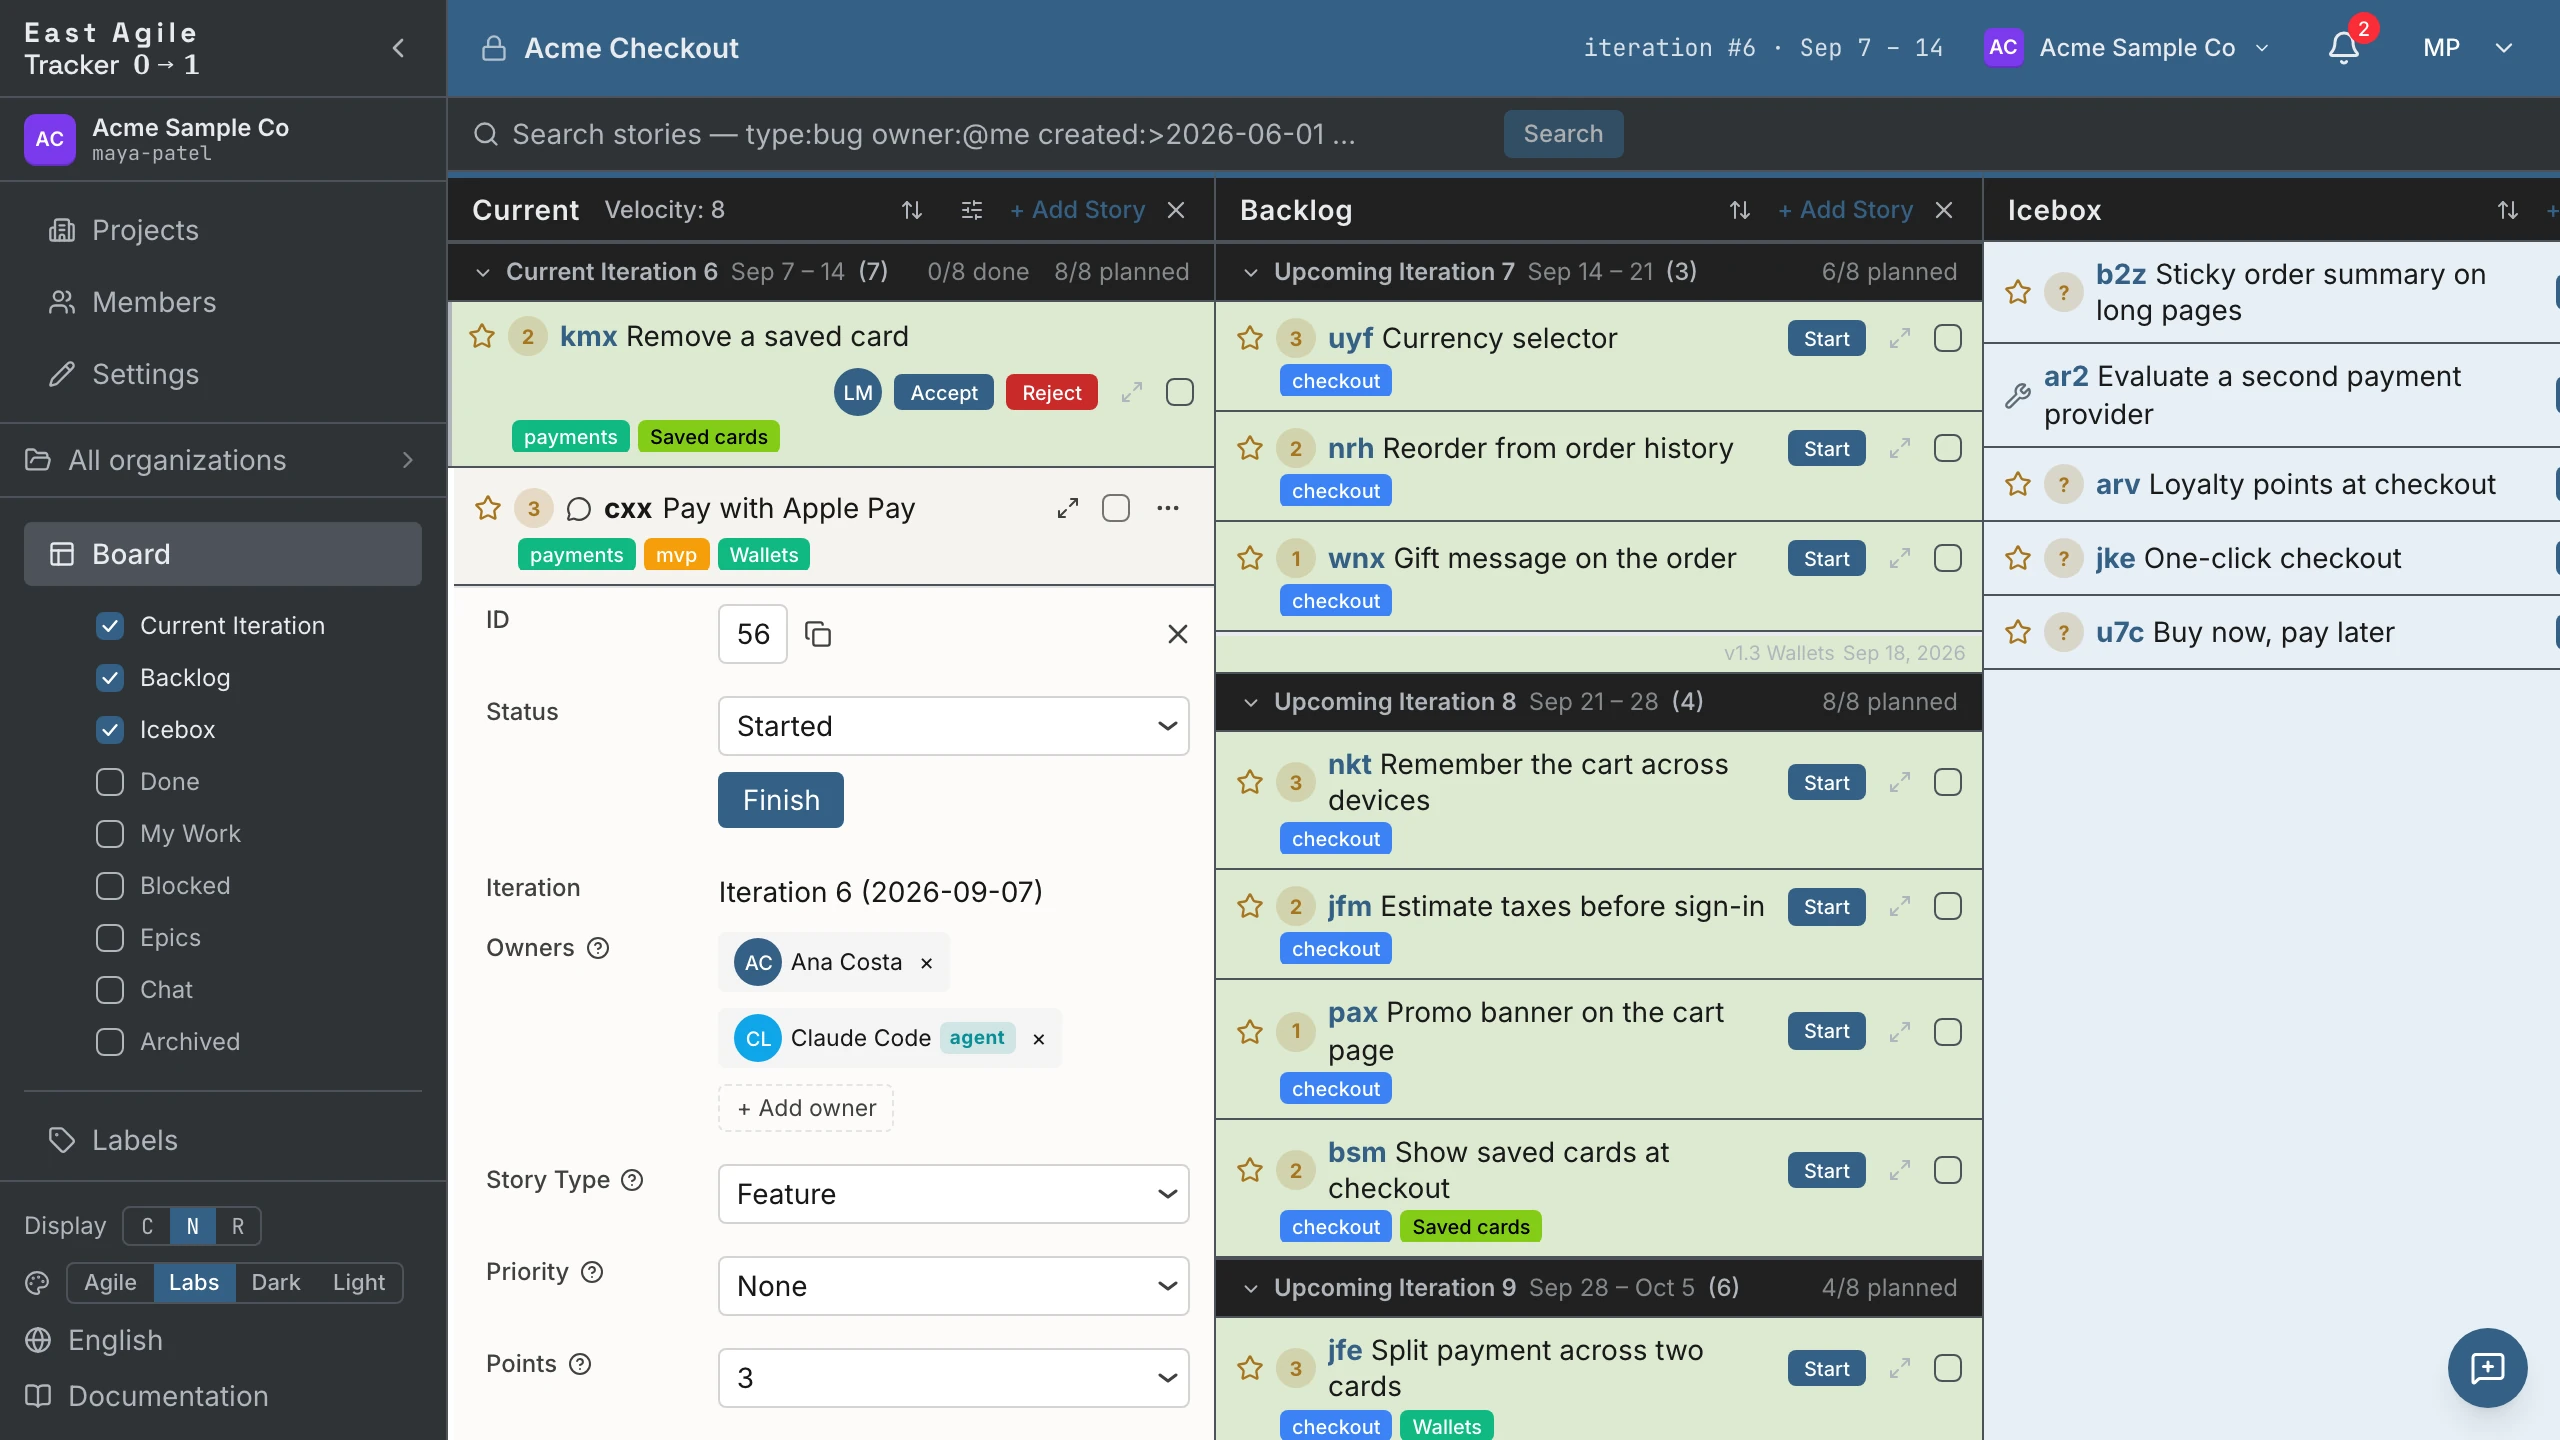Set display density to C
Screen dimensions: 2560x1440
tap(147, 1227)
